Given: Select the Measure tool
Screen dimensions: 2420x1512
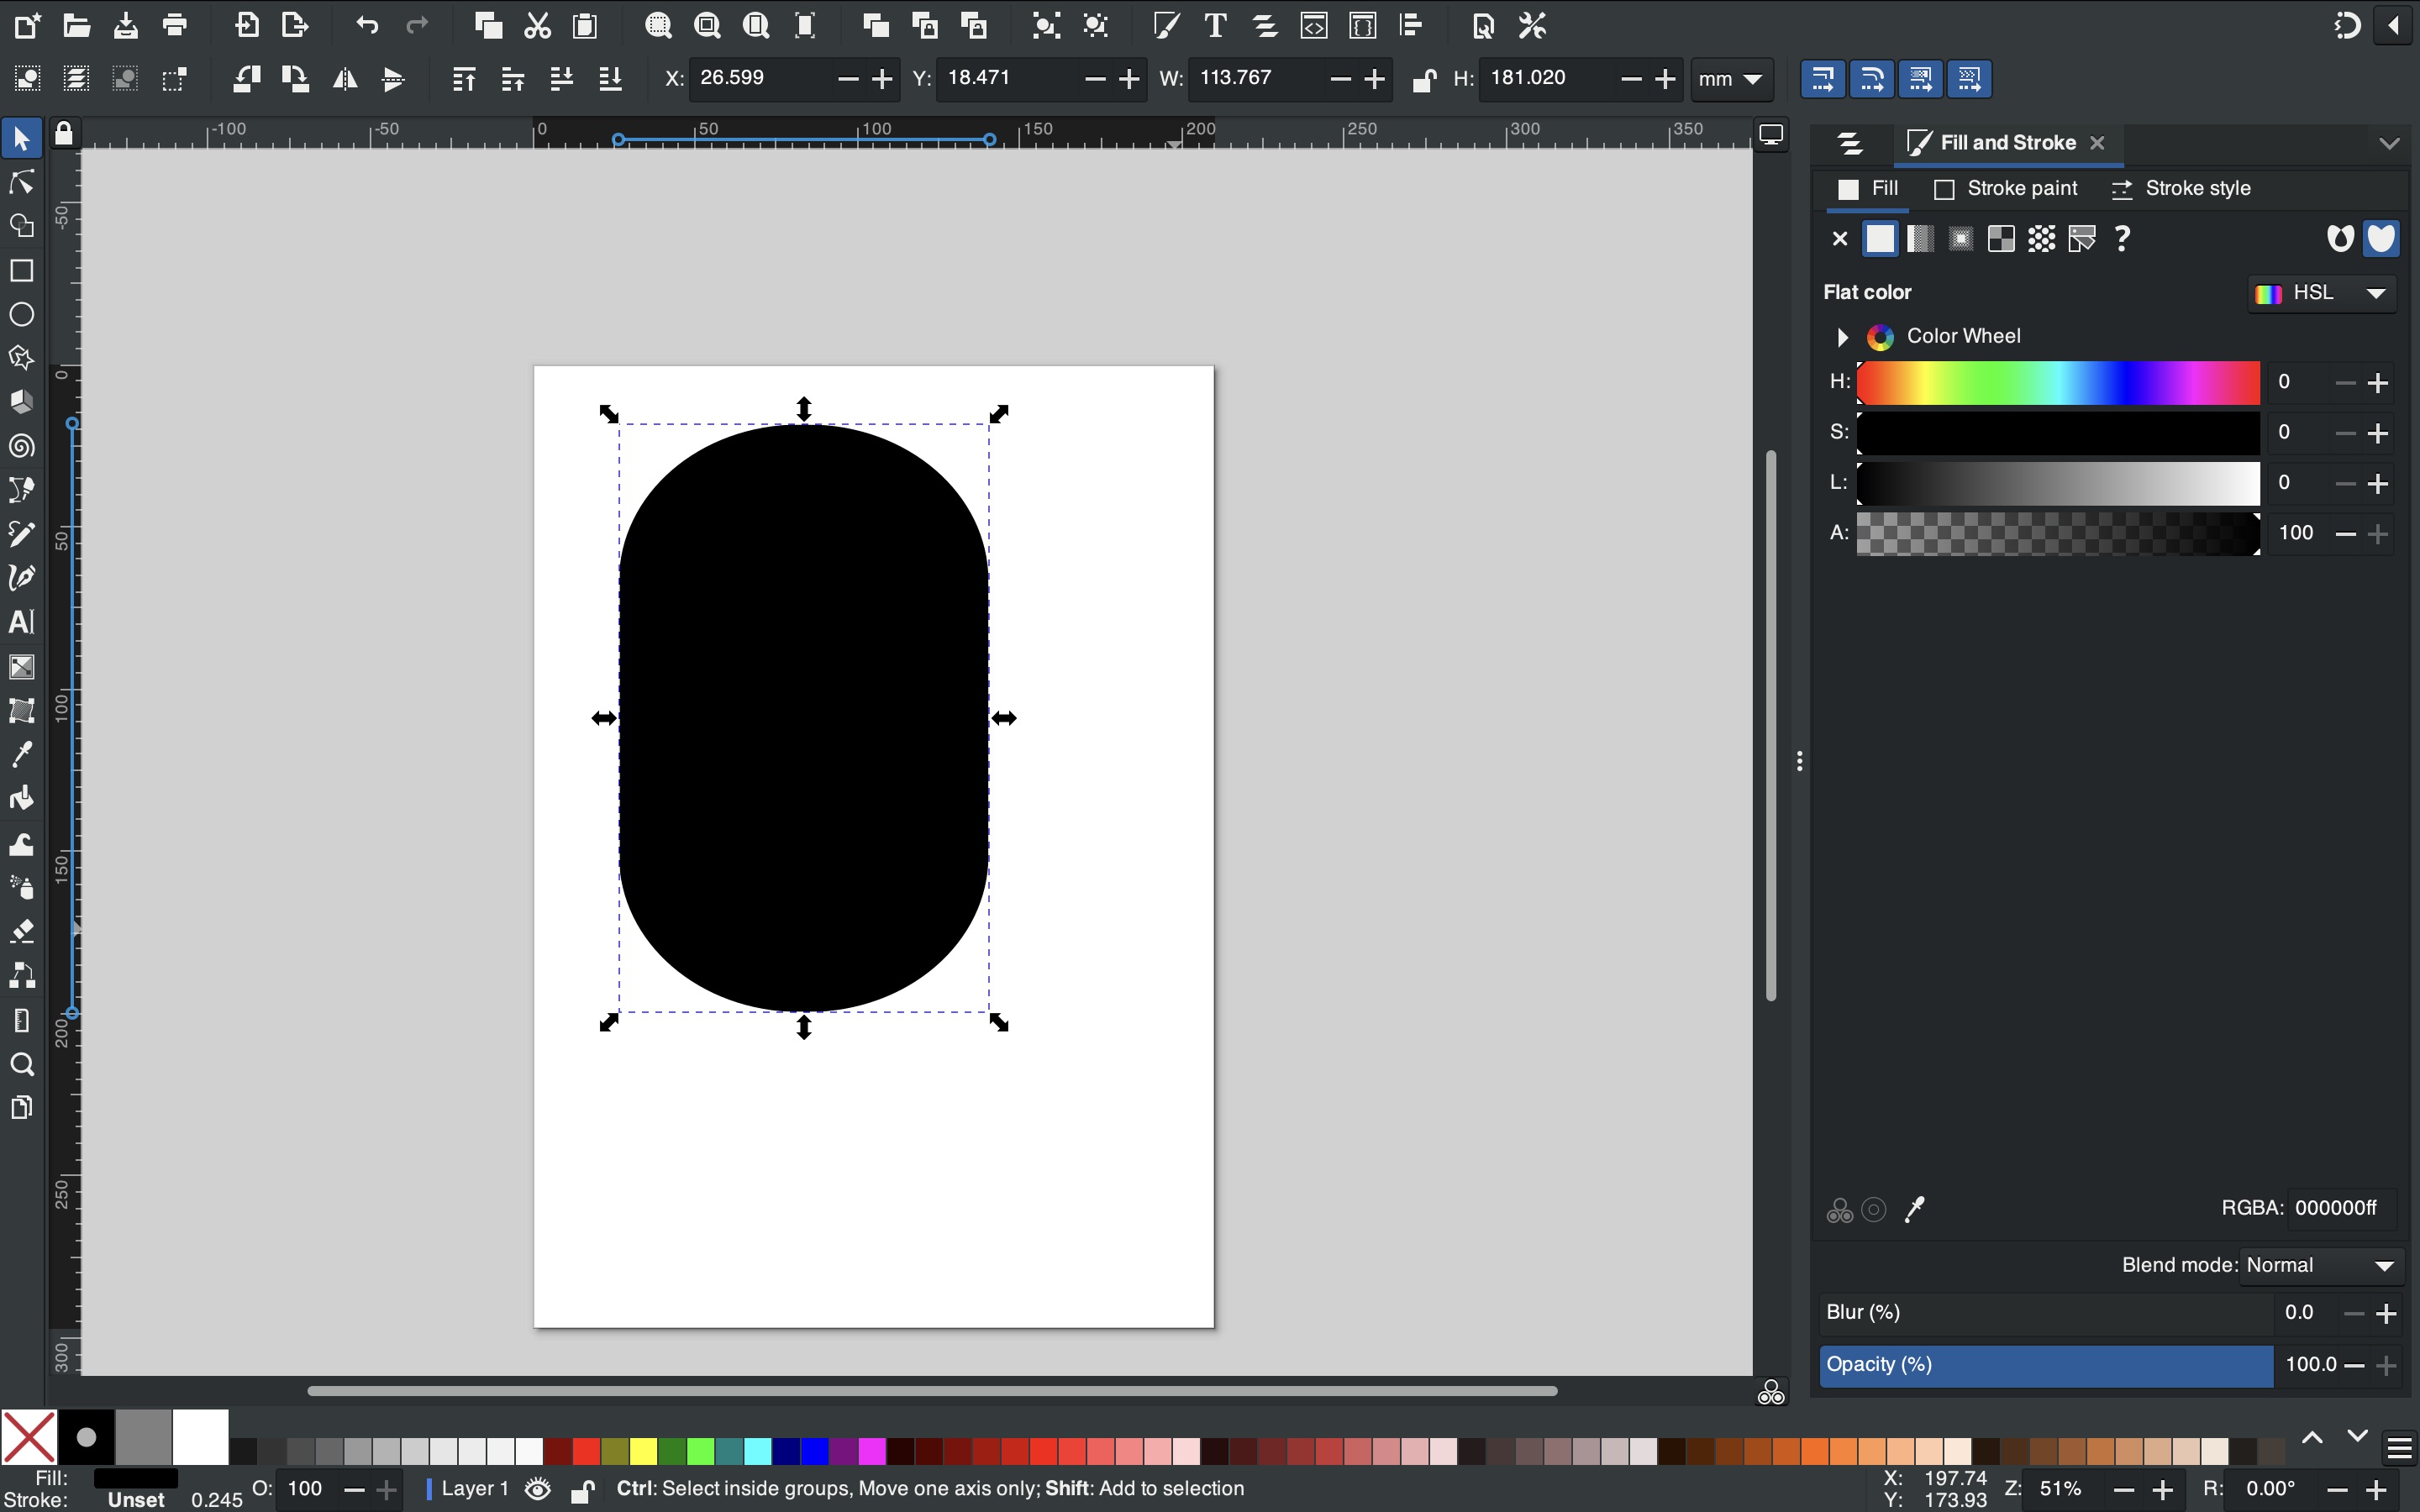Looking at the screenshot, I should tap(22, 1020).
